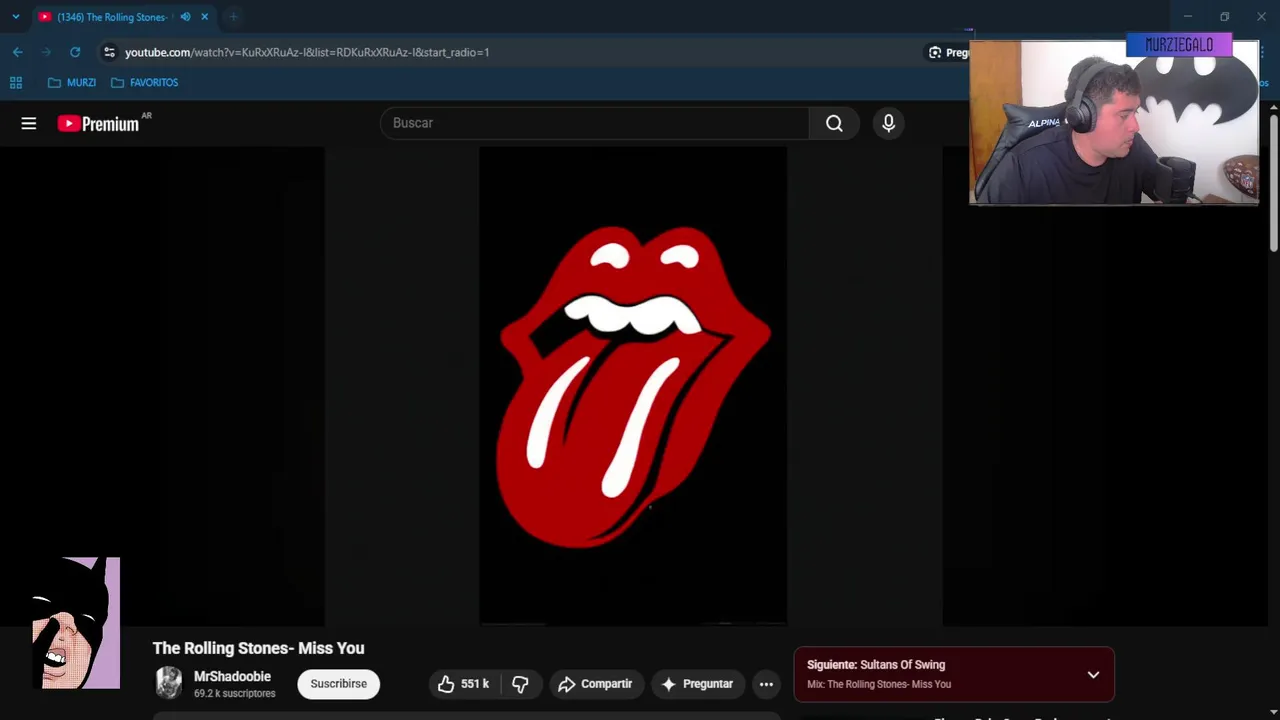This screenshot has width=1280, height=720.
Task: Open the FAVORITOS bookmarks folder
Action: pyautogui.click(x=145, y=83)
